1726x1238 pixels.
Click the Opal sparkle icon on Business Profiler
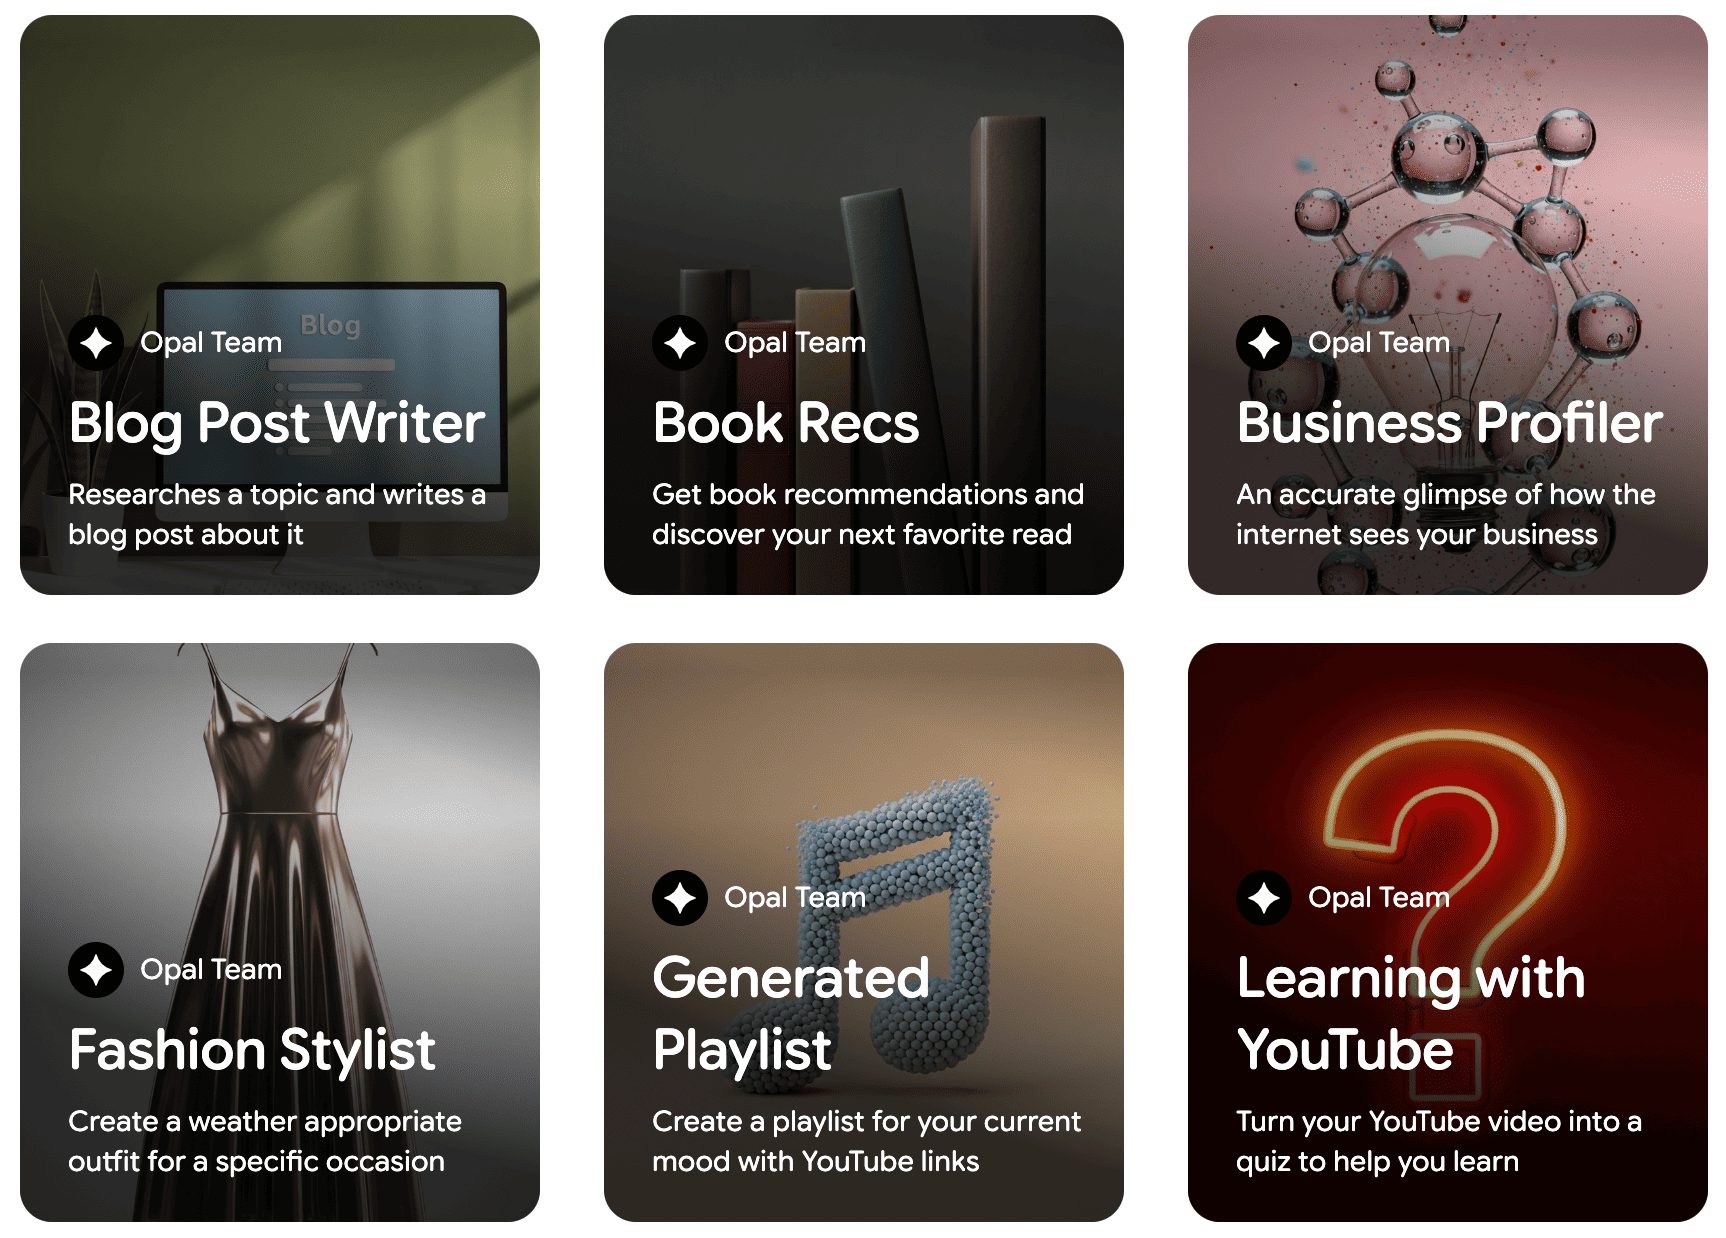tap(1264, 343)
